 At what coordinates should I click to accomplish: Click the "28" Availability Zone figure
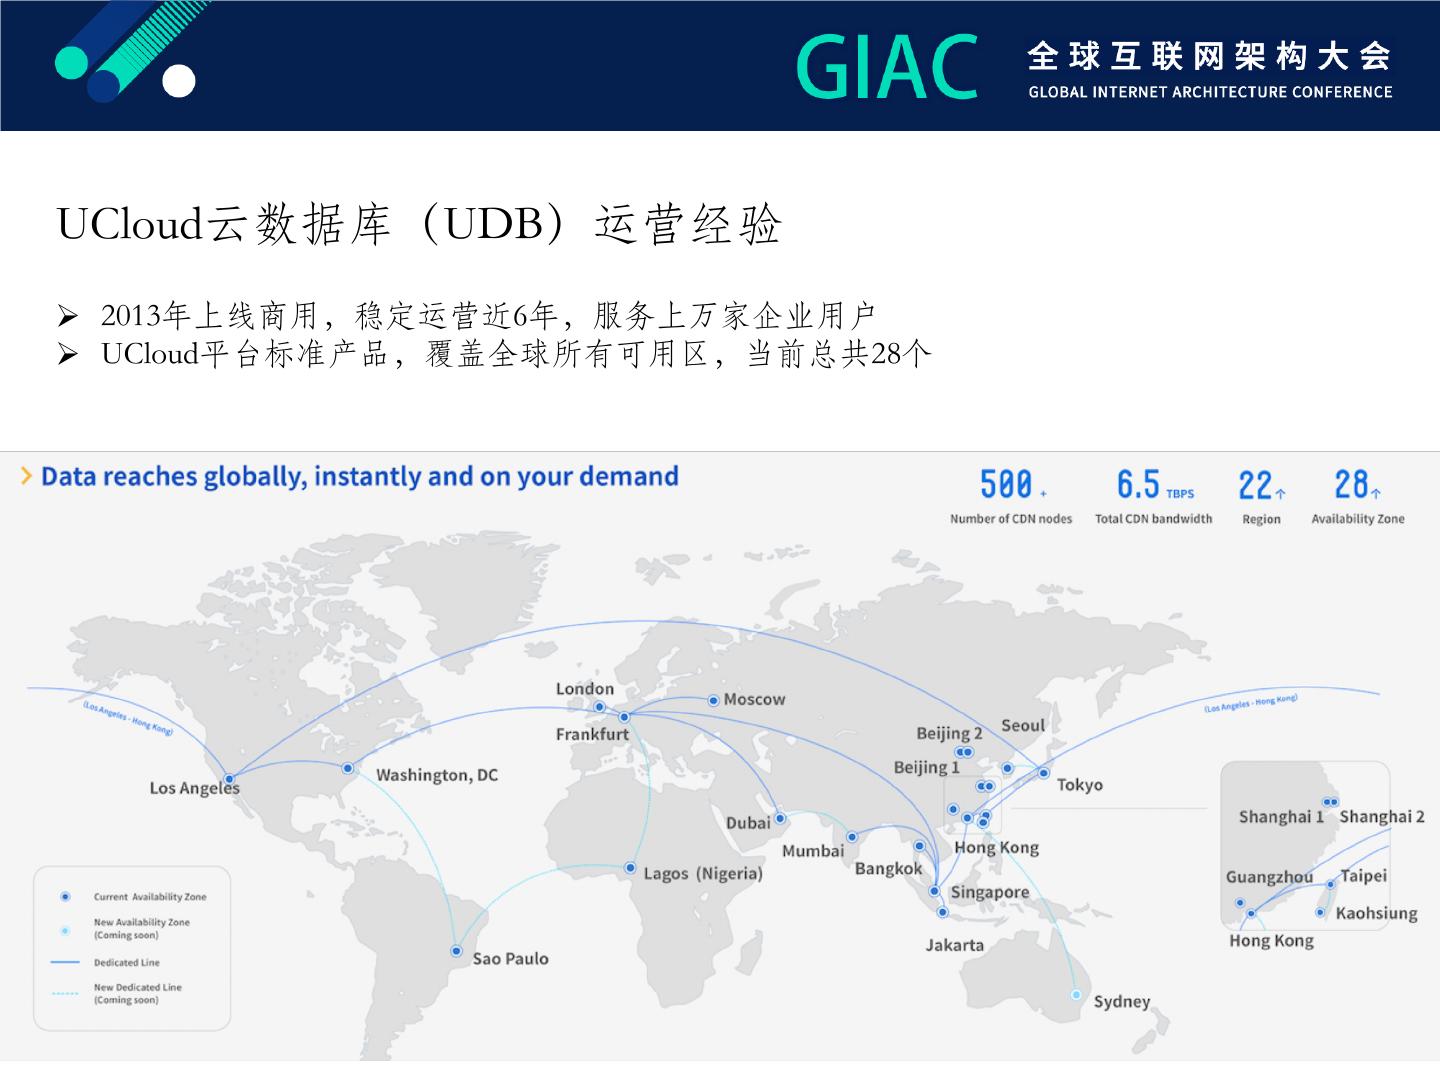(1357, 485)
